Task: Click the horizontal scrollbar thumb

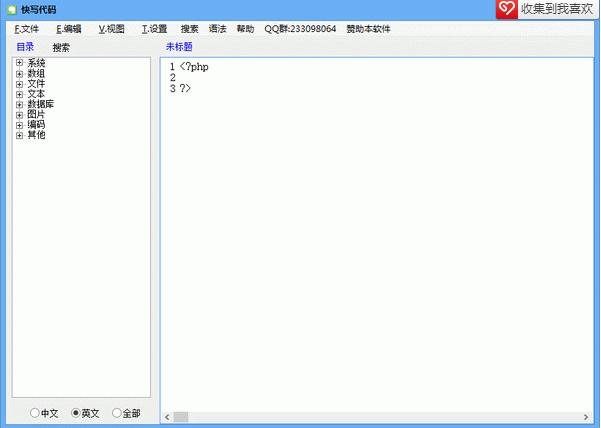Action: click(x=181, y=417)
